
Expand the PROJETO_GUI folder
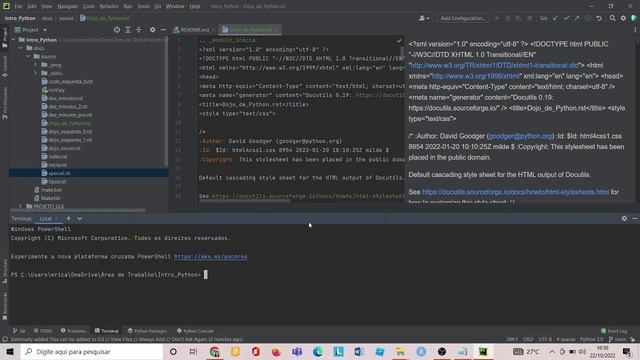(x=21, y=206)
